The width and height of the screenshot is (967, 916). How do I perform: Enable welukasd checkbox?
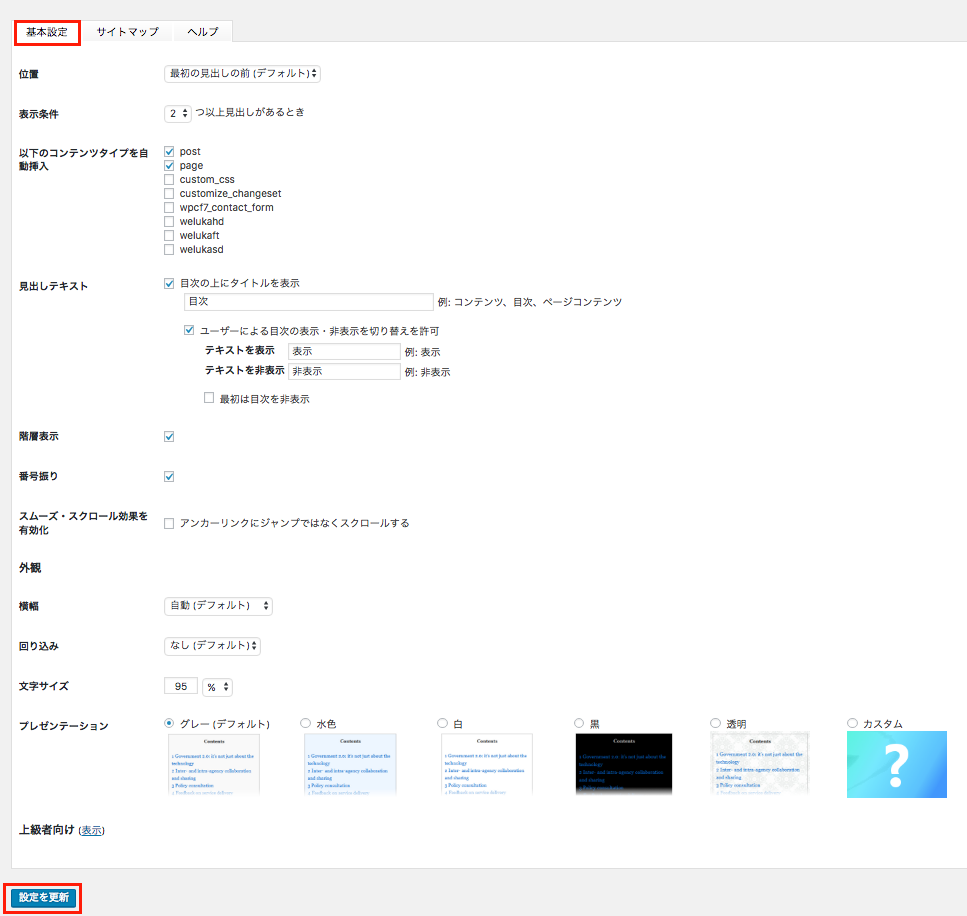pos(169,250)
